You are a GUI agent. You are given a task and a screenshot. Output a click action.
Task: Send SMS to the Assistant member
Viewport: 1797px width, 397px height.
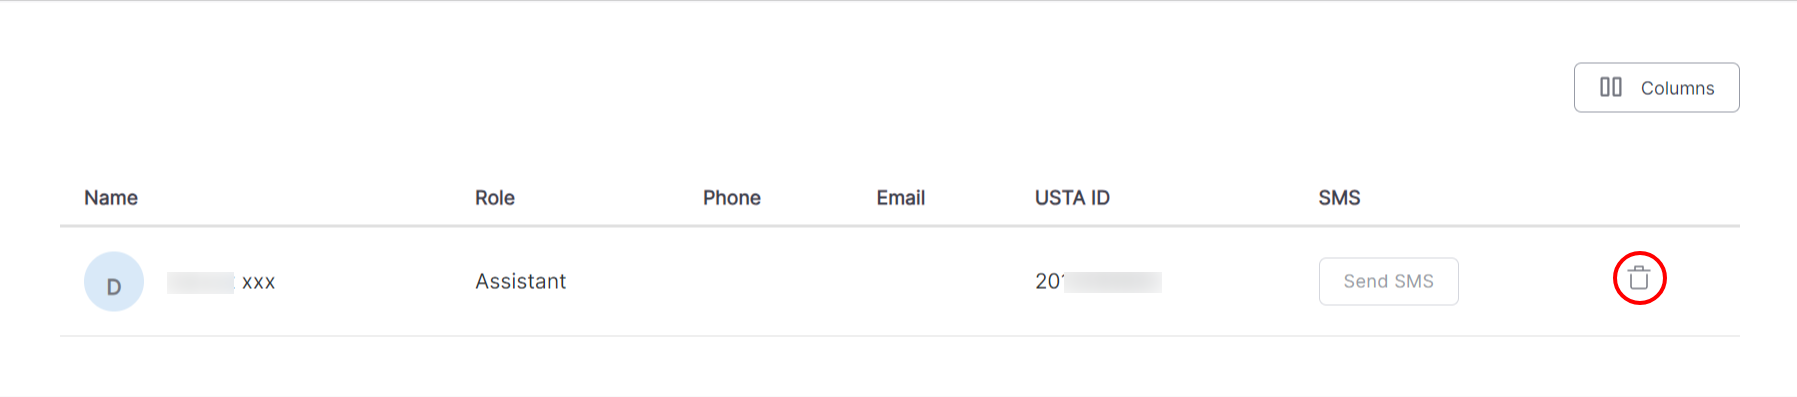click(1388, 281)
